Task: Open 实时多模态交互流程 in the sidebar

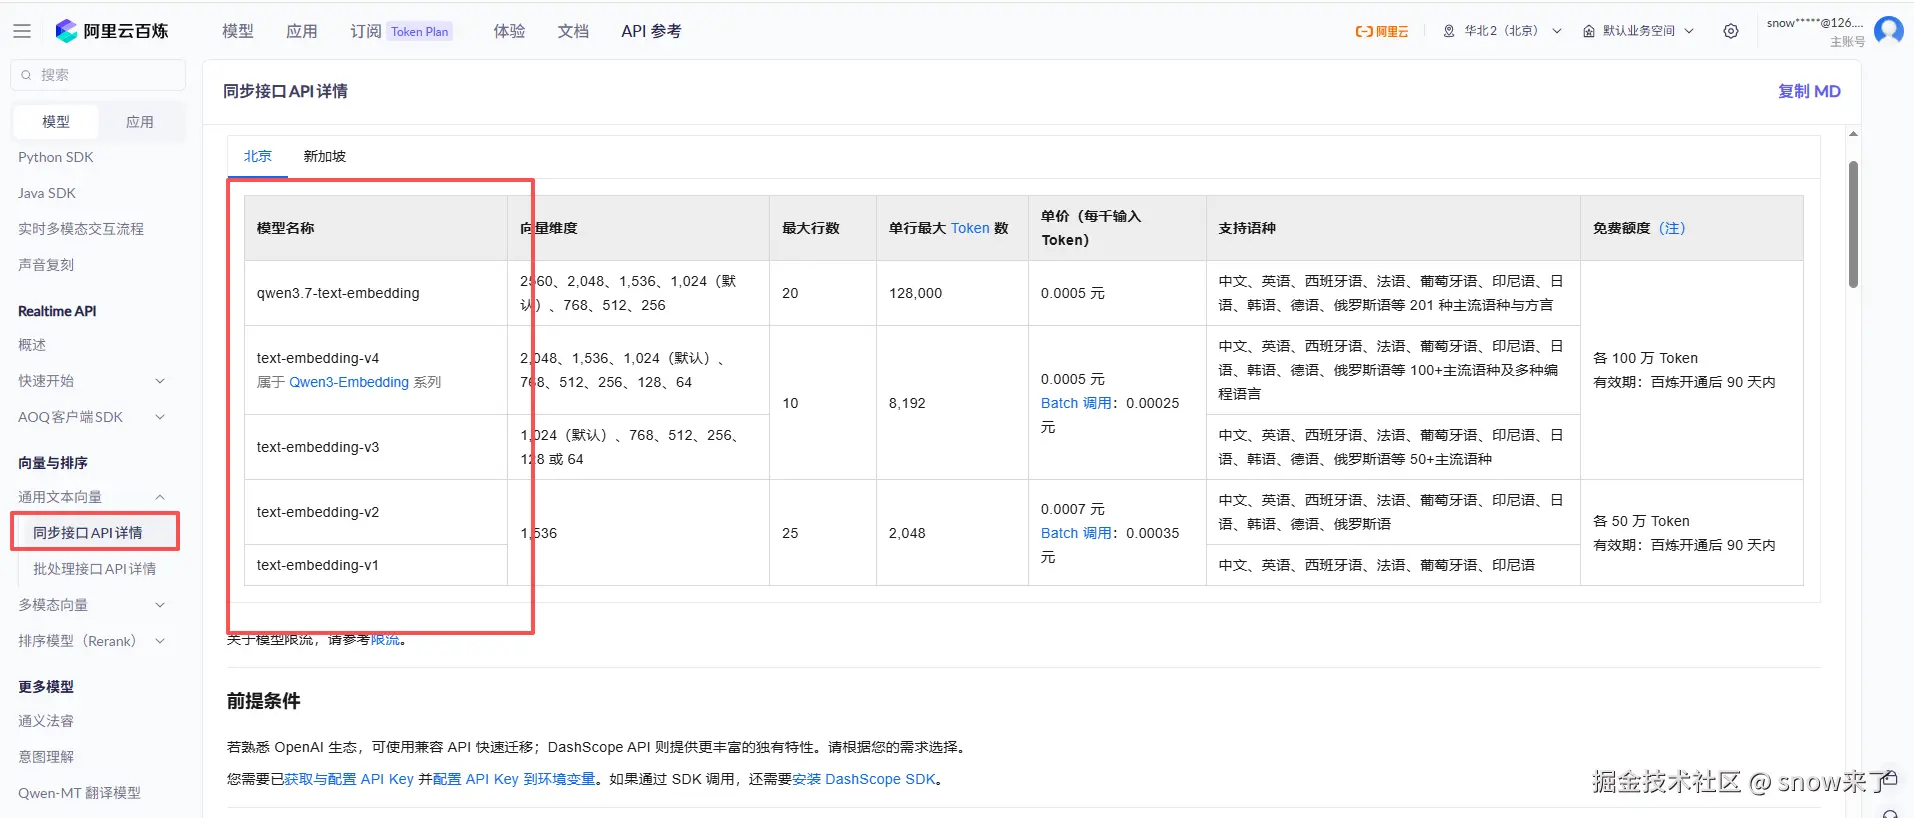Action: (81, 229)
